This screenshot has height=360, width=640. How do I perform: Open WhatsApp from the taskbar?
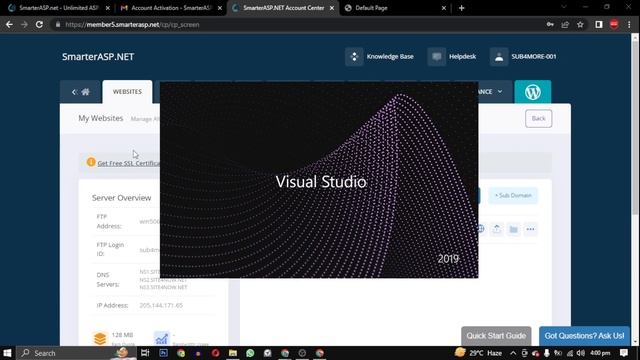(x=250, y=353)
